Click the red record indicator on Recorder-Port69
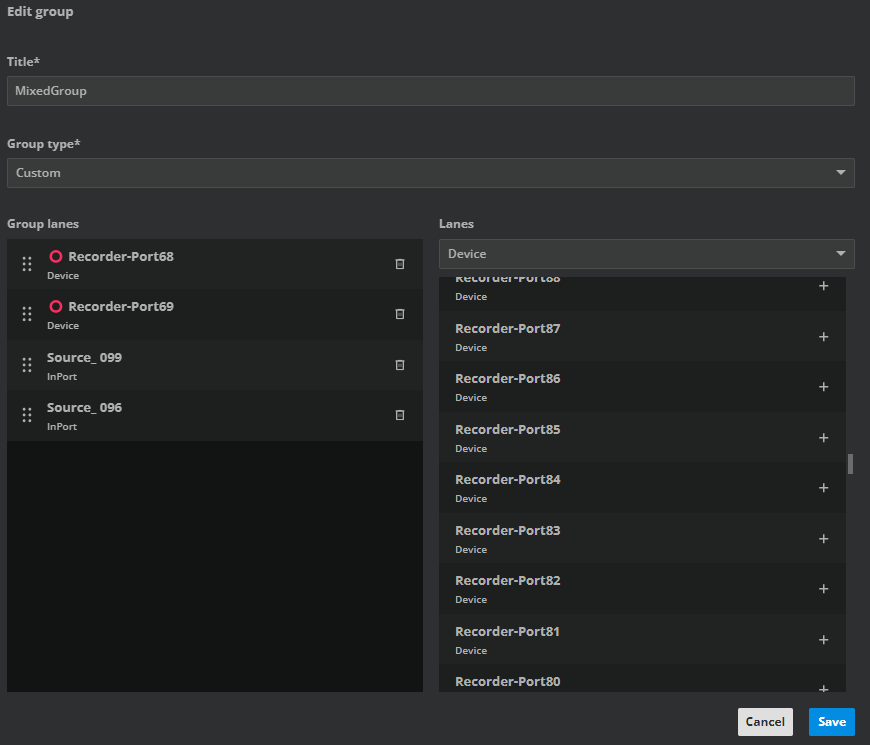The height and width of the screenshot is (745, 870). [x=56, y=306]
